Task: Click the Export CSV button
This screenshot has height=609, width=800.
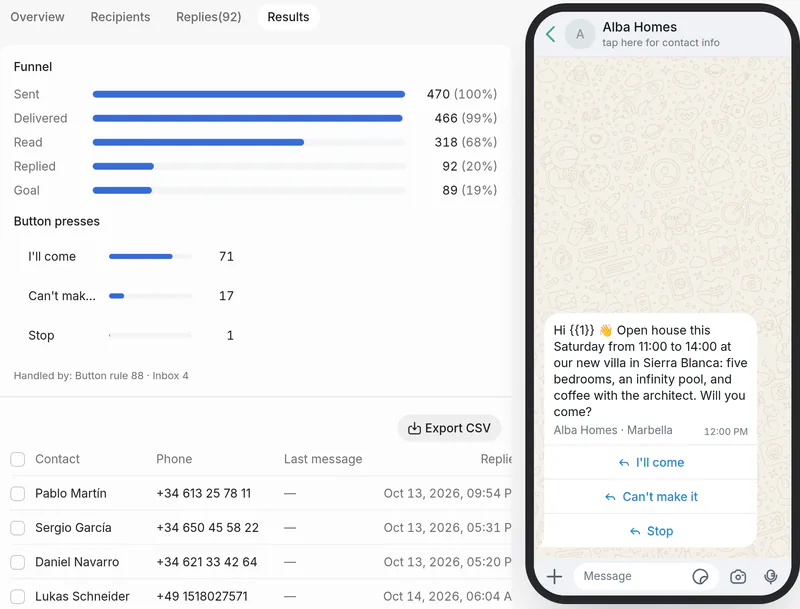Action: pos(449,428)
